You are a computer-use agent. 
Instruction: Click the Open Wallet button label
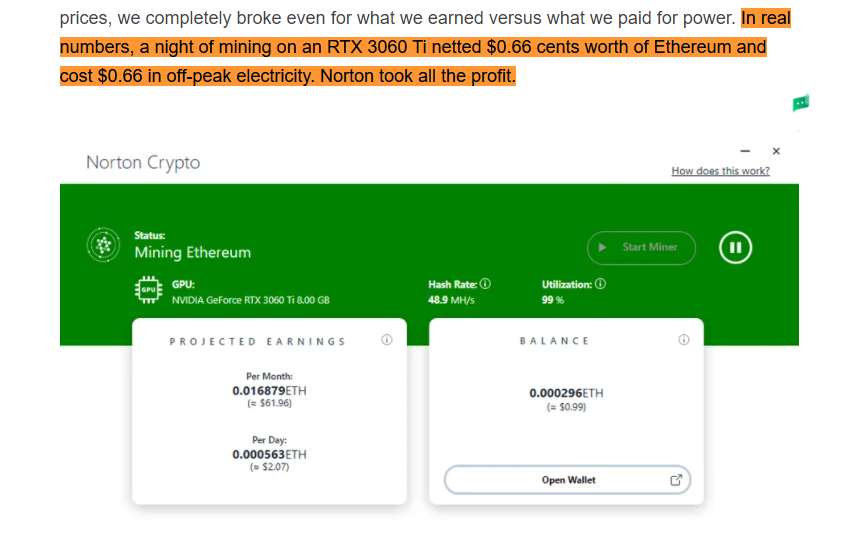[568, 480]
